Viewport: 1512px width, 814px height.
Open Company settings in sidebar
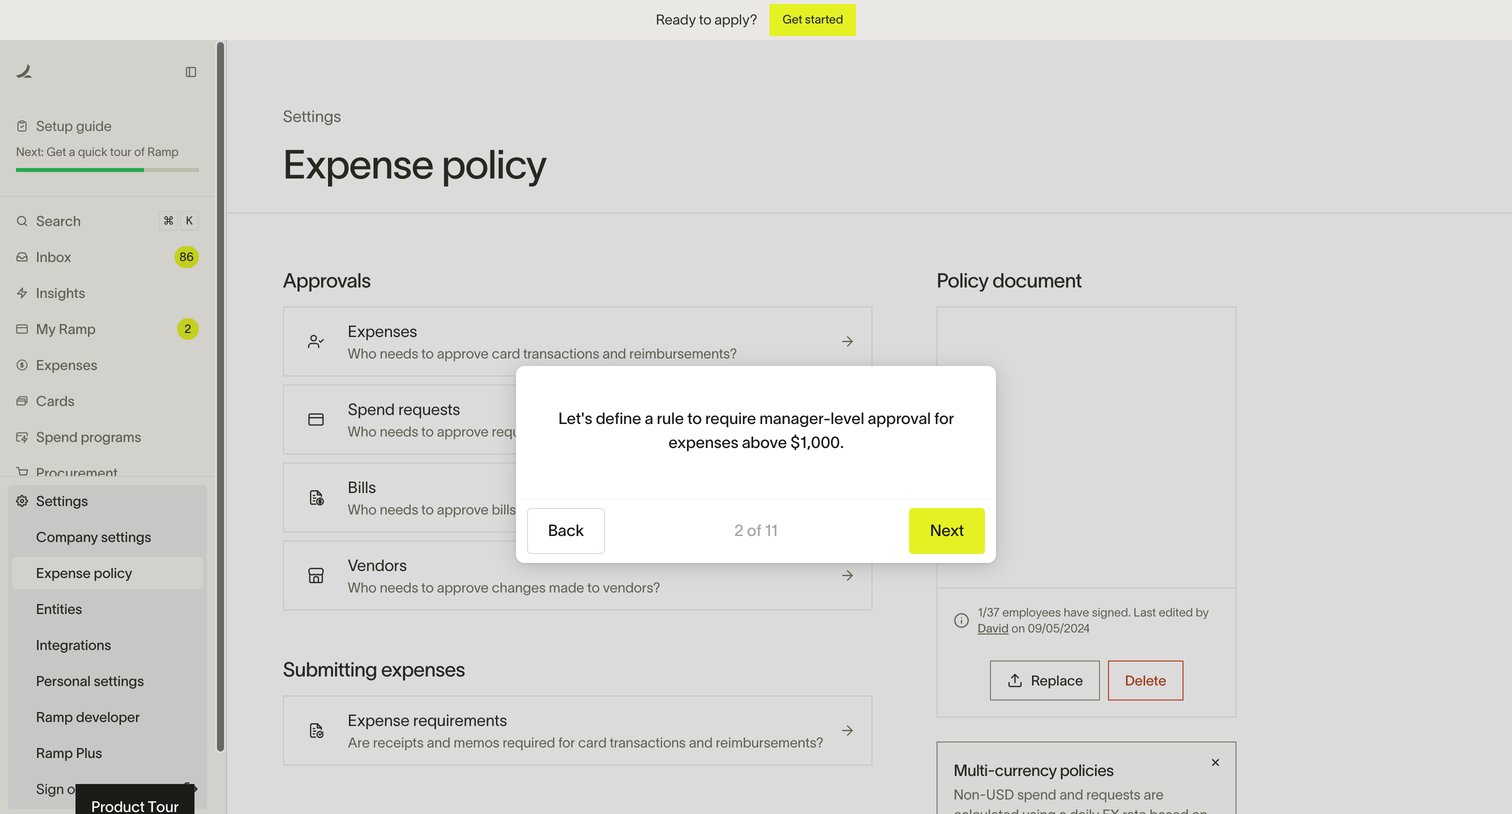[x=107, y=537]
